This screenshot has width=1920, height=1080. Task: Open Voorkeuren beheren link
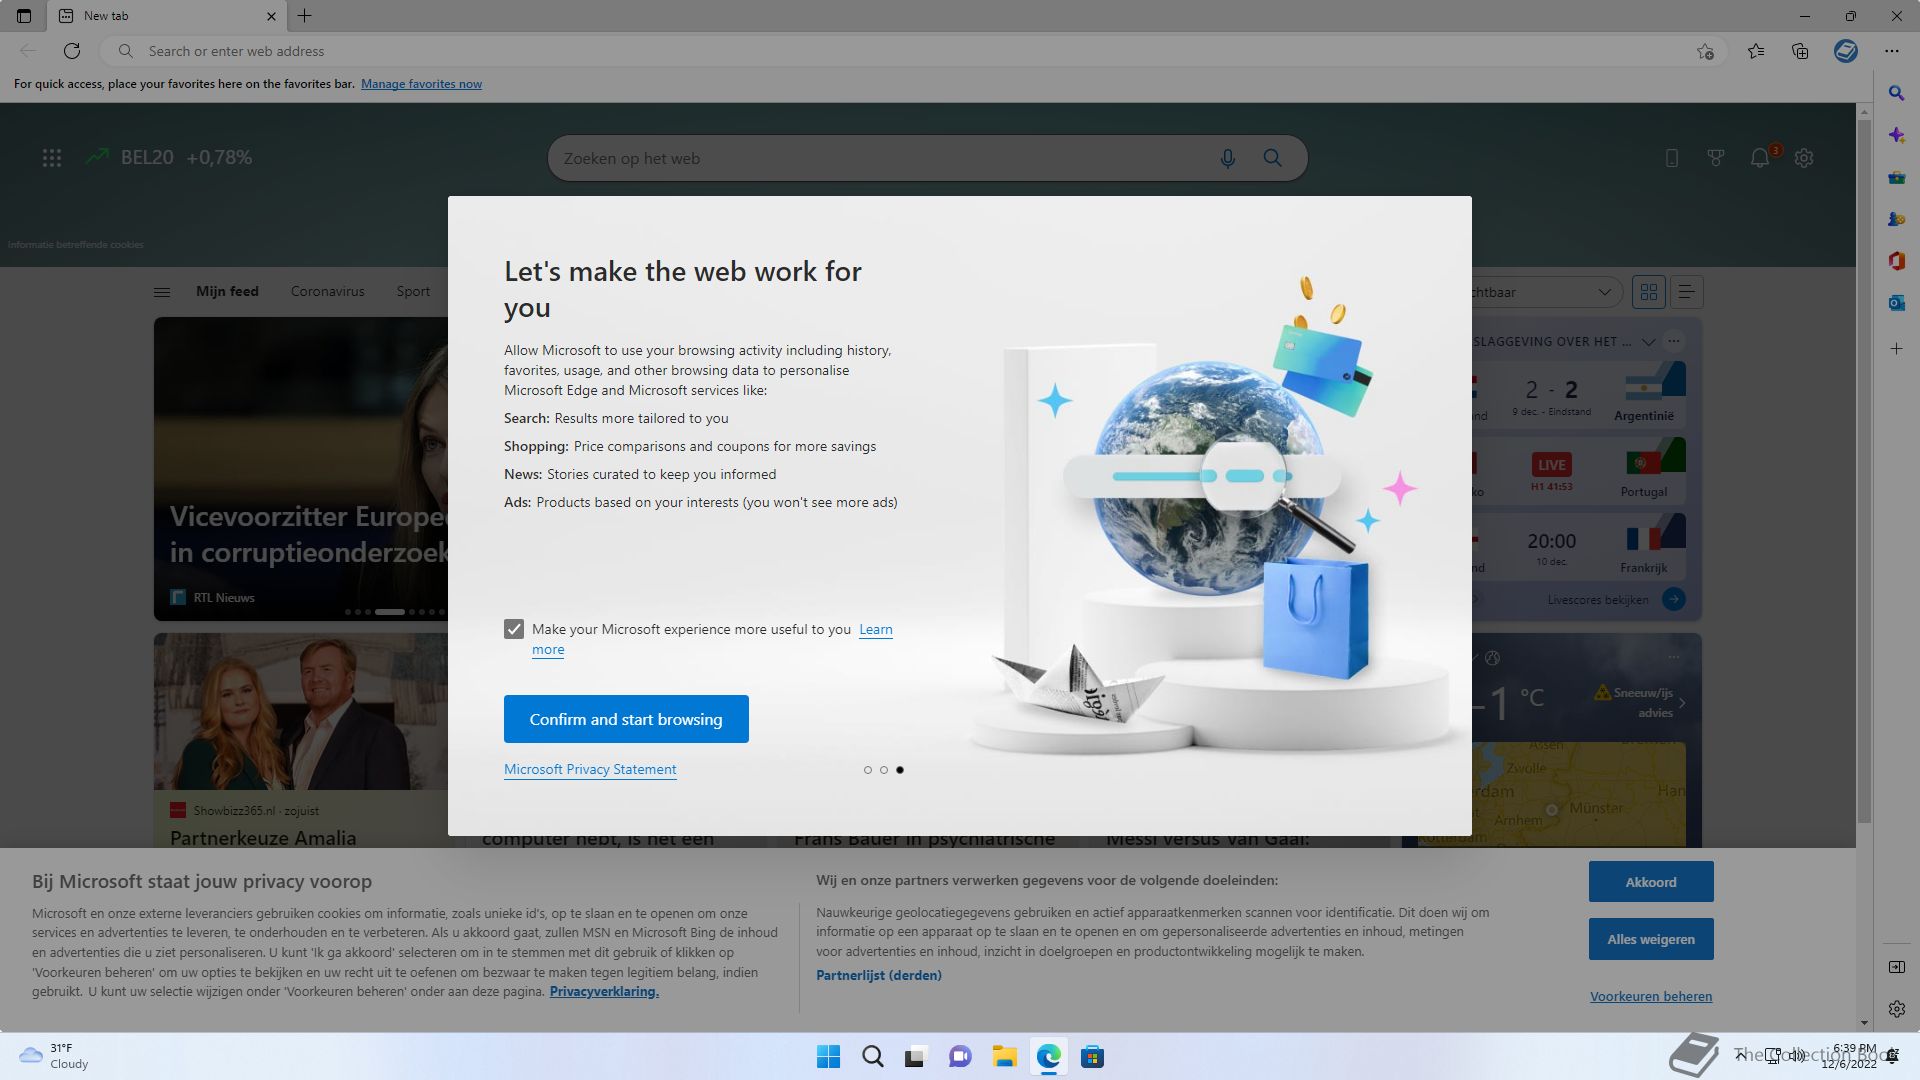(1651, 996)
